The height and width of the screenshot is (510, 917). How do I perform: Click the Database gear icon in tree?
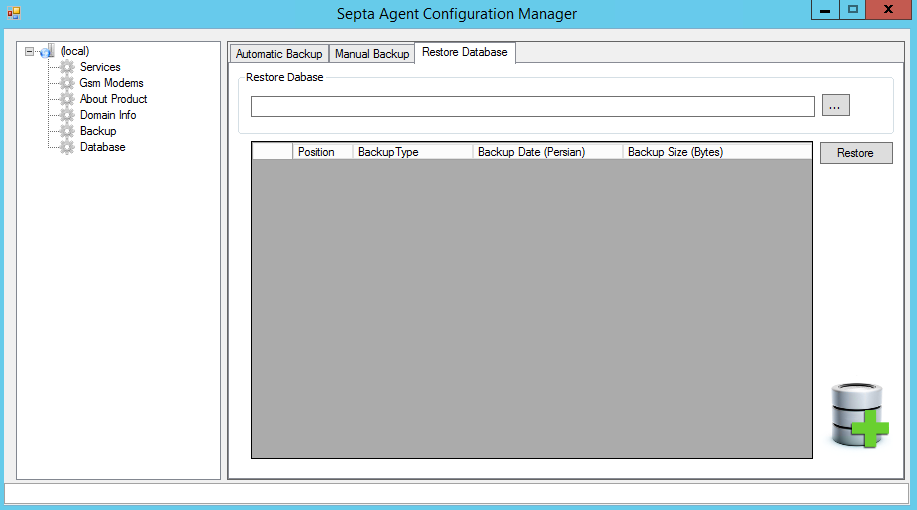[67, 147]
